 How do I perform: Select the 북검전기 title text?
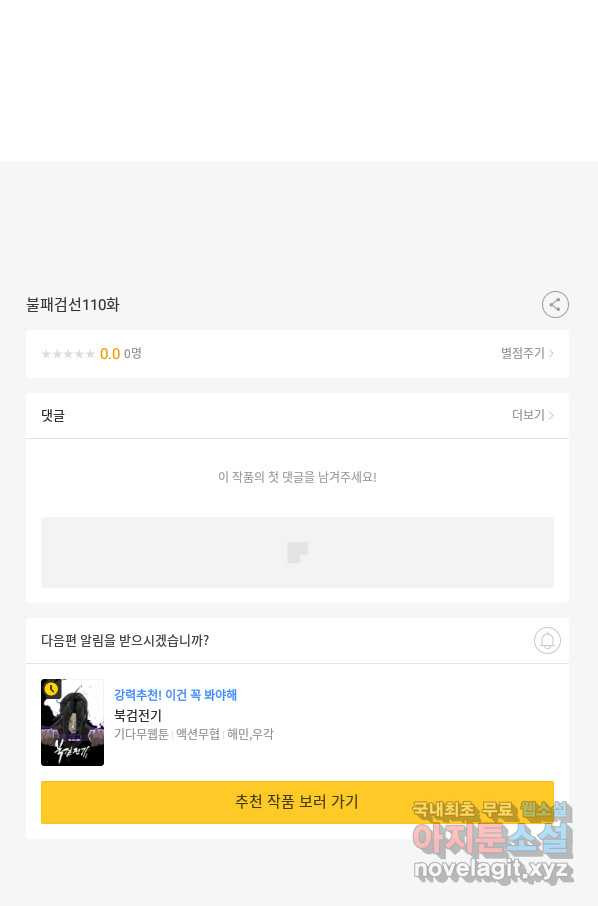click(138, 715)
